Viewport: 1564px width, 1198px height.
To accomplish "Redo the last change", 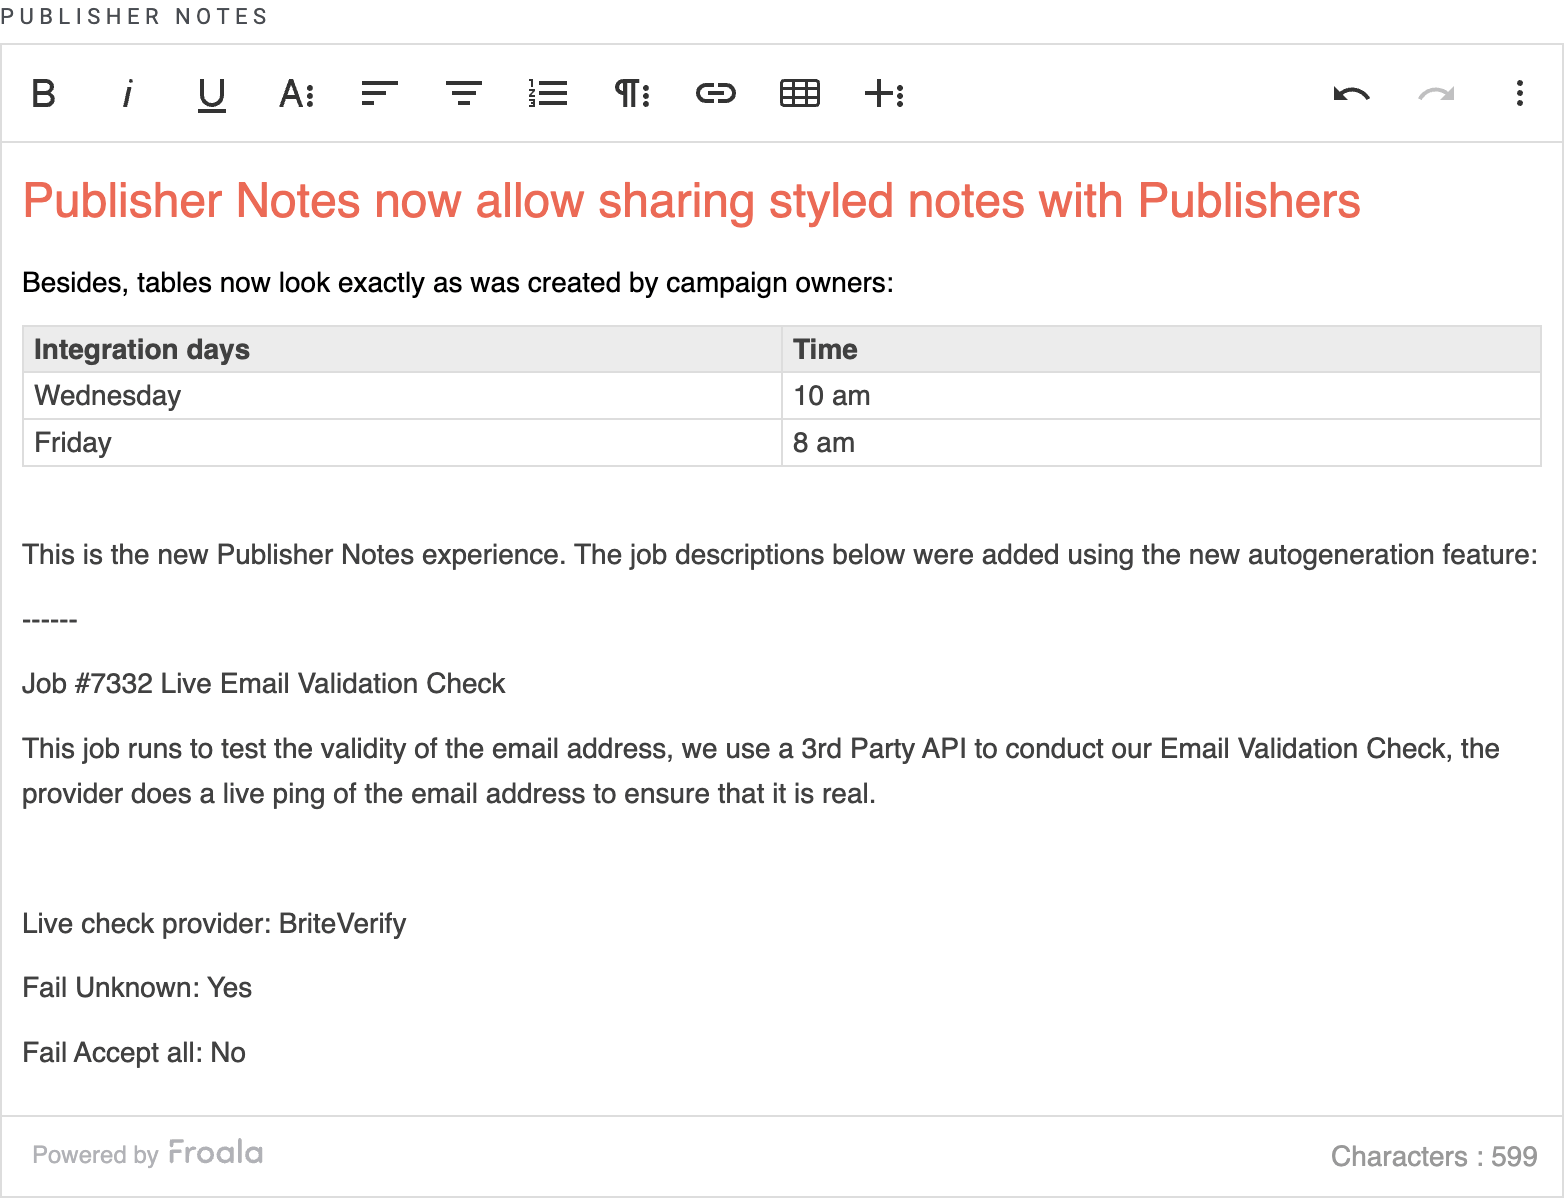I will pyautogui.click(x=1436, y=94).
